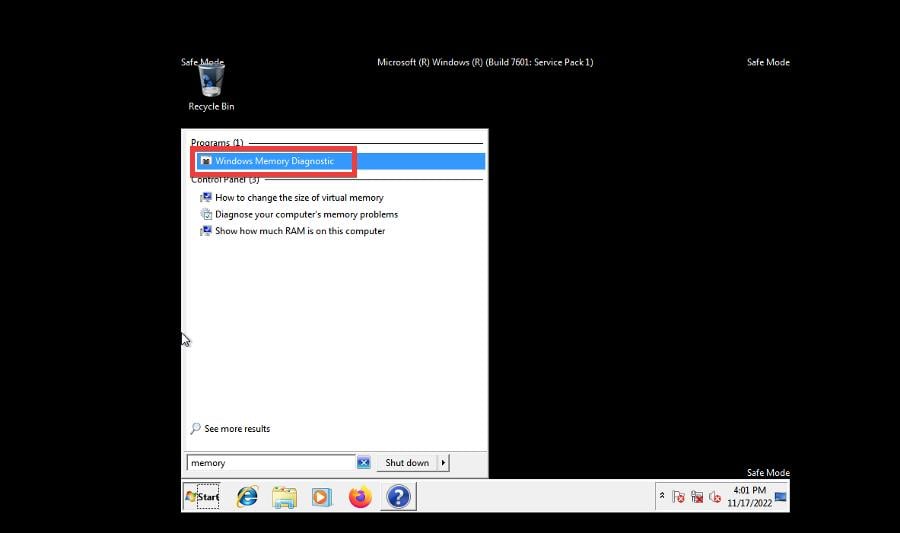Click the Windows Memory Diagnostic chip icon
This screenshot has height=533, width=900.
tap(206, 161)
